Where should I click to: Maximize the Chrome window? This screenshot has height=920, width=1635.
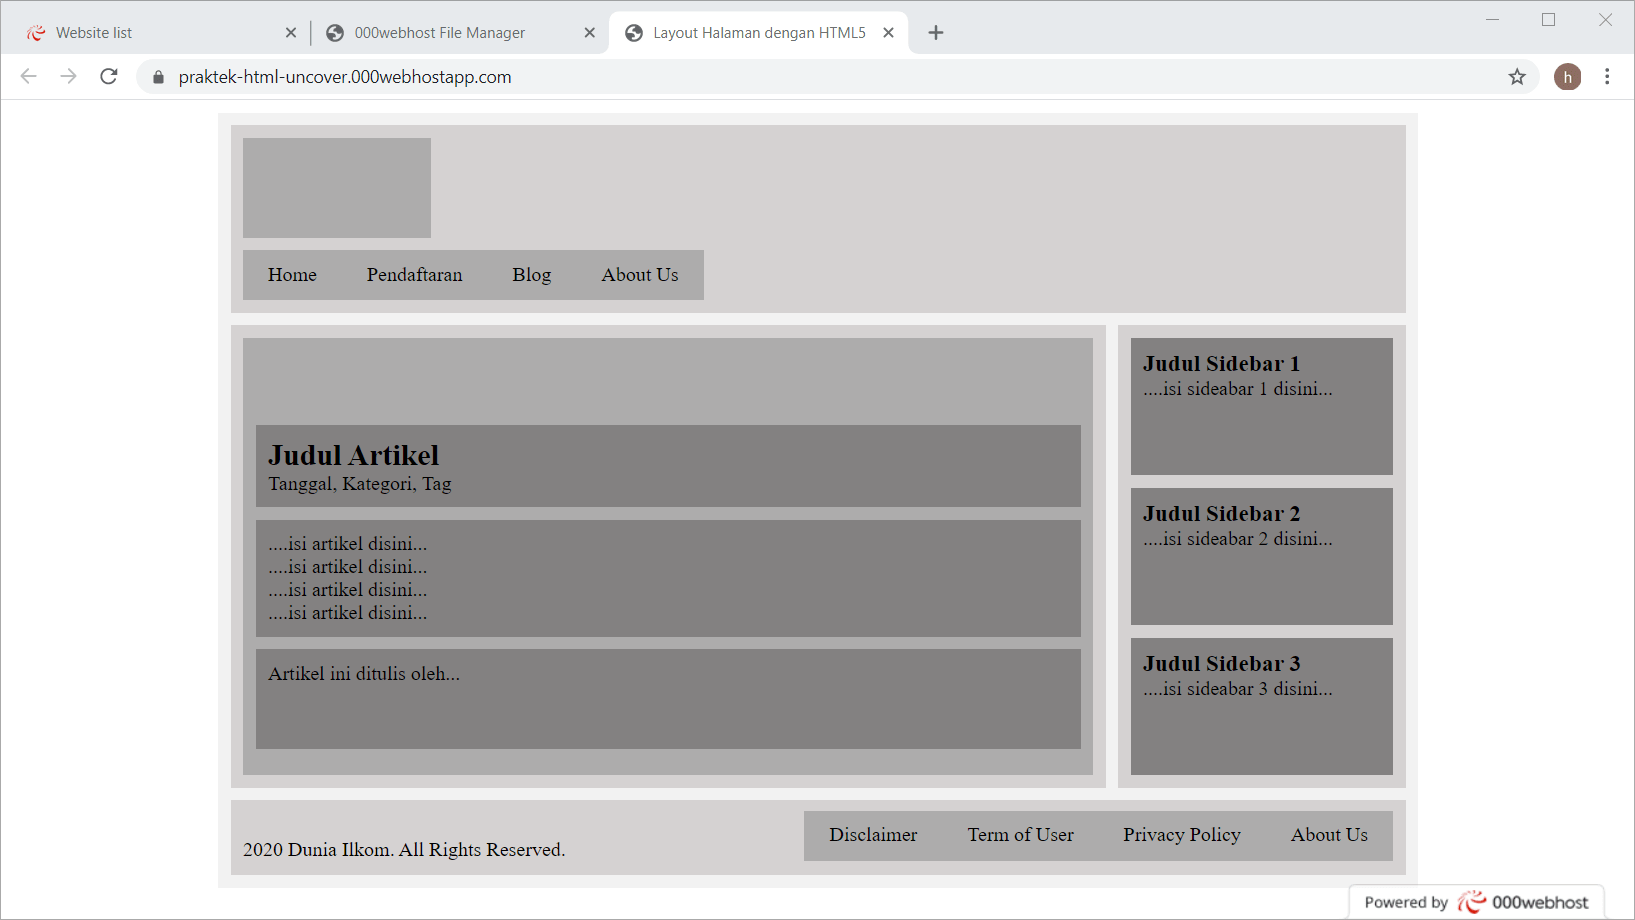click(x=1548, y=20)
